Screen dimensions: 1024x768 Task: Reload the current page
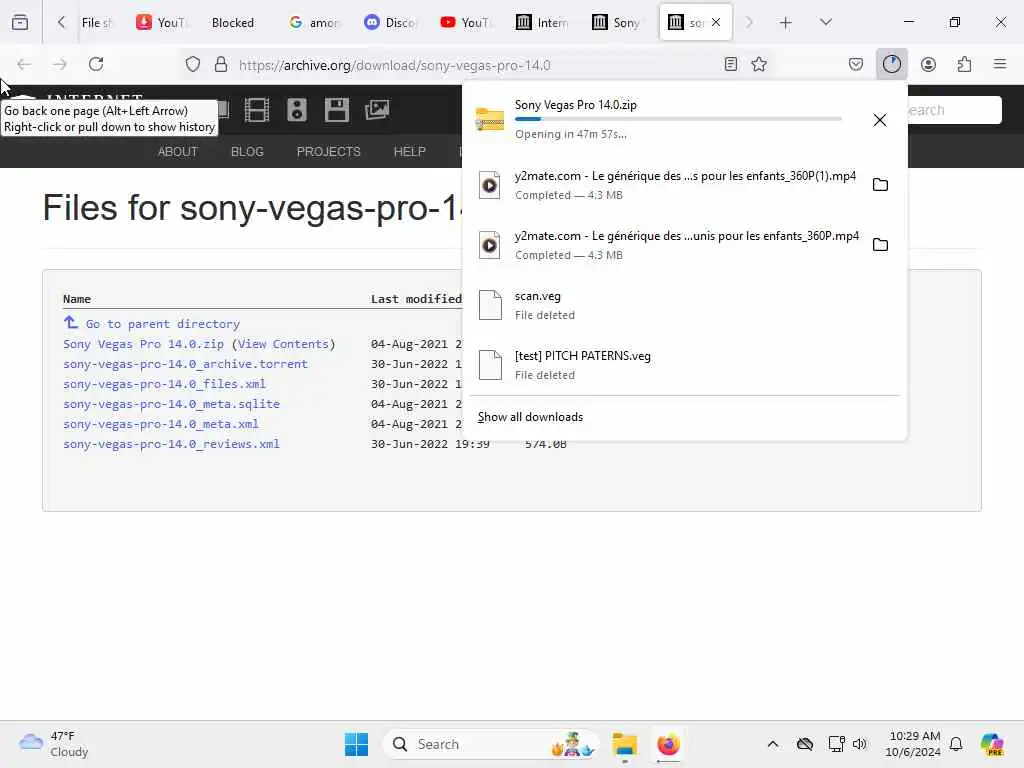(96, 64)
